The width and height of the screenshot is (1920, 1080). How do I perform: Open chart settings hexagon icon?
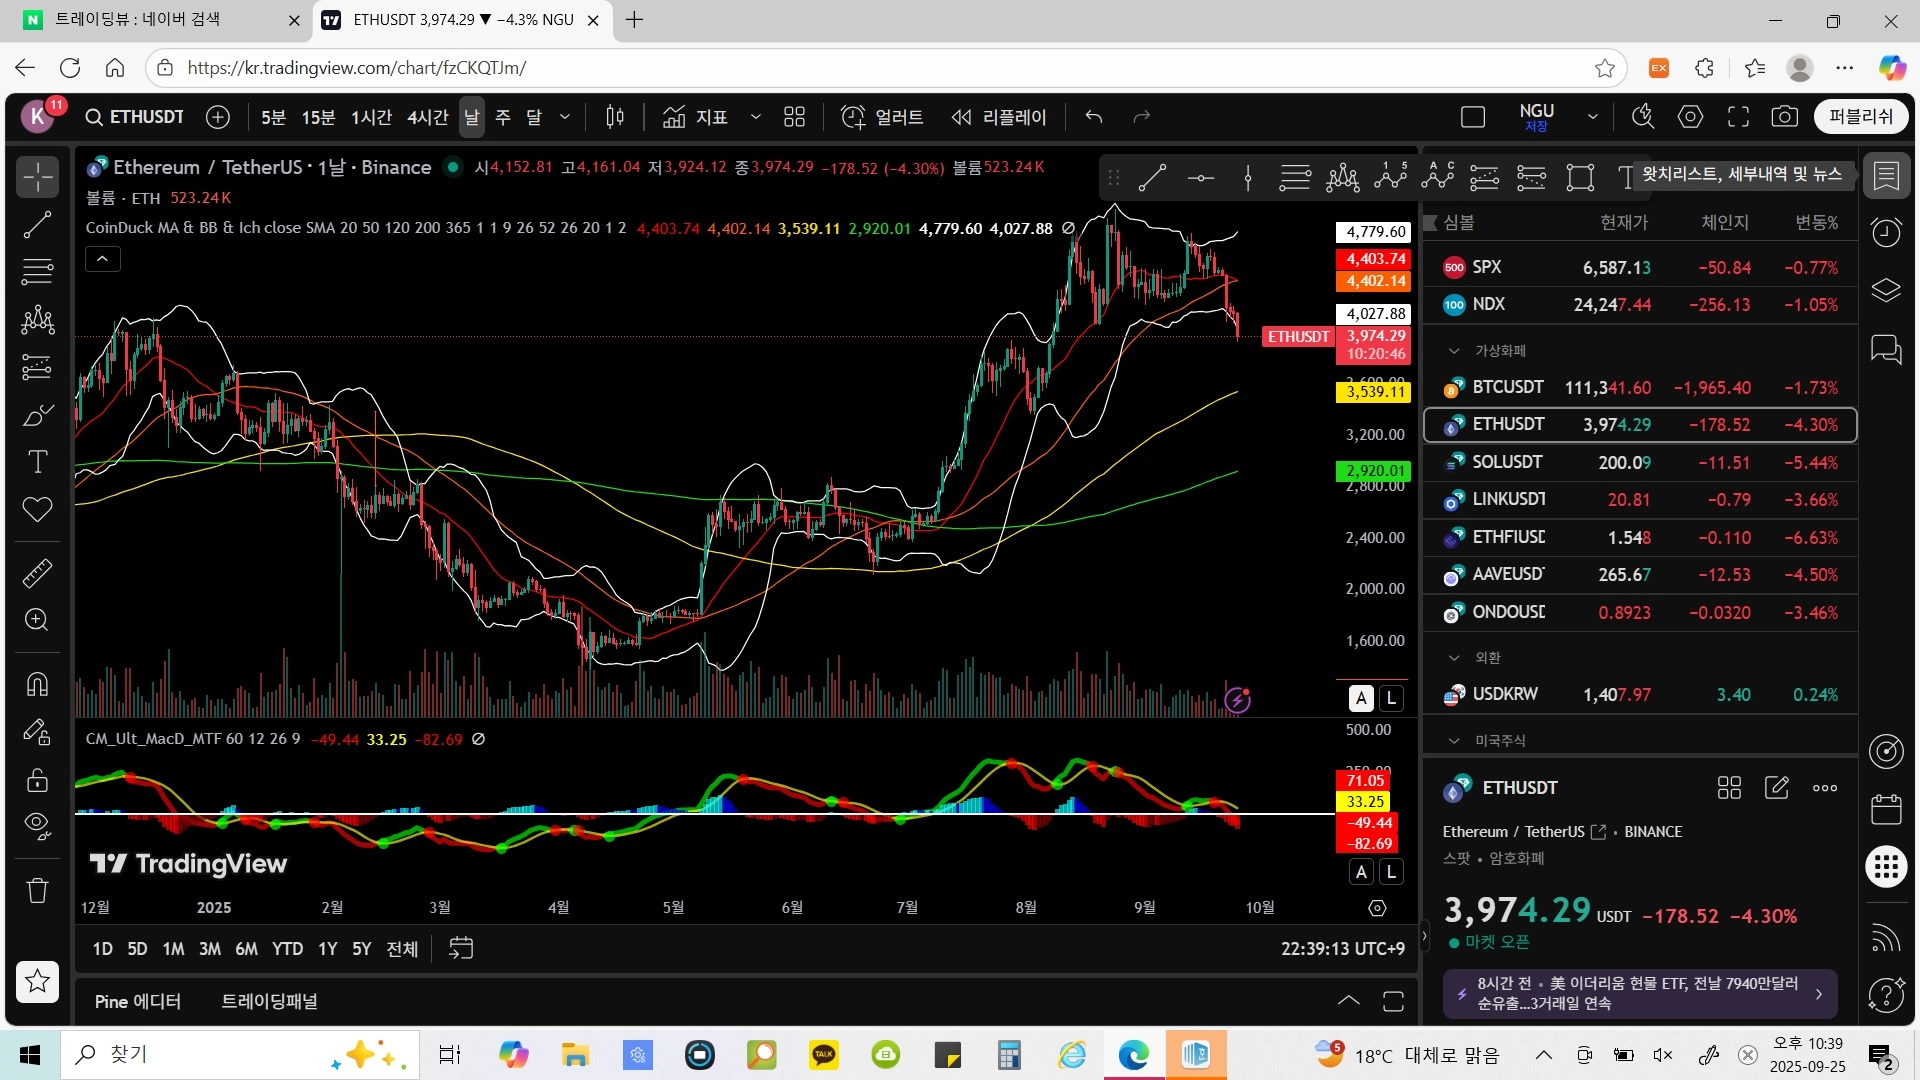click(x=1691, y=117)
